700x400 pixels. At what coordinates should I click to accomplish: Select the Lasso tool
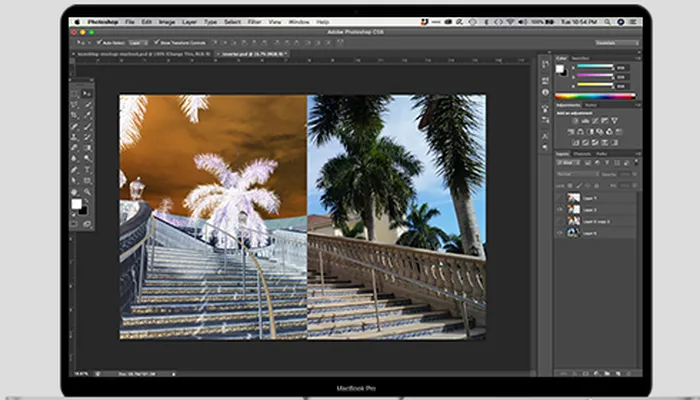75,105
